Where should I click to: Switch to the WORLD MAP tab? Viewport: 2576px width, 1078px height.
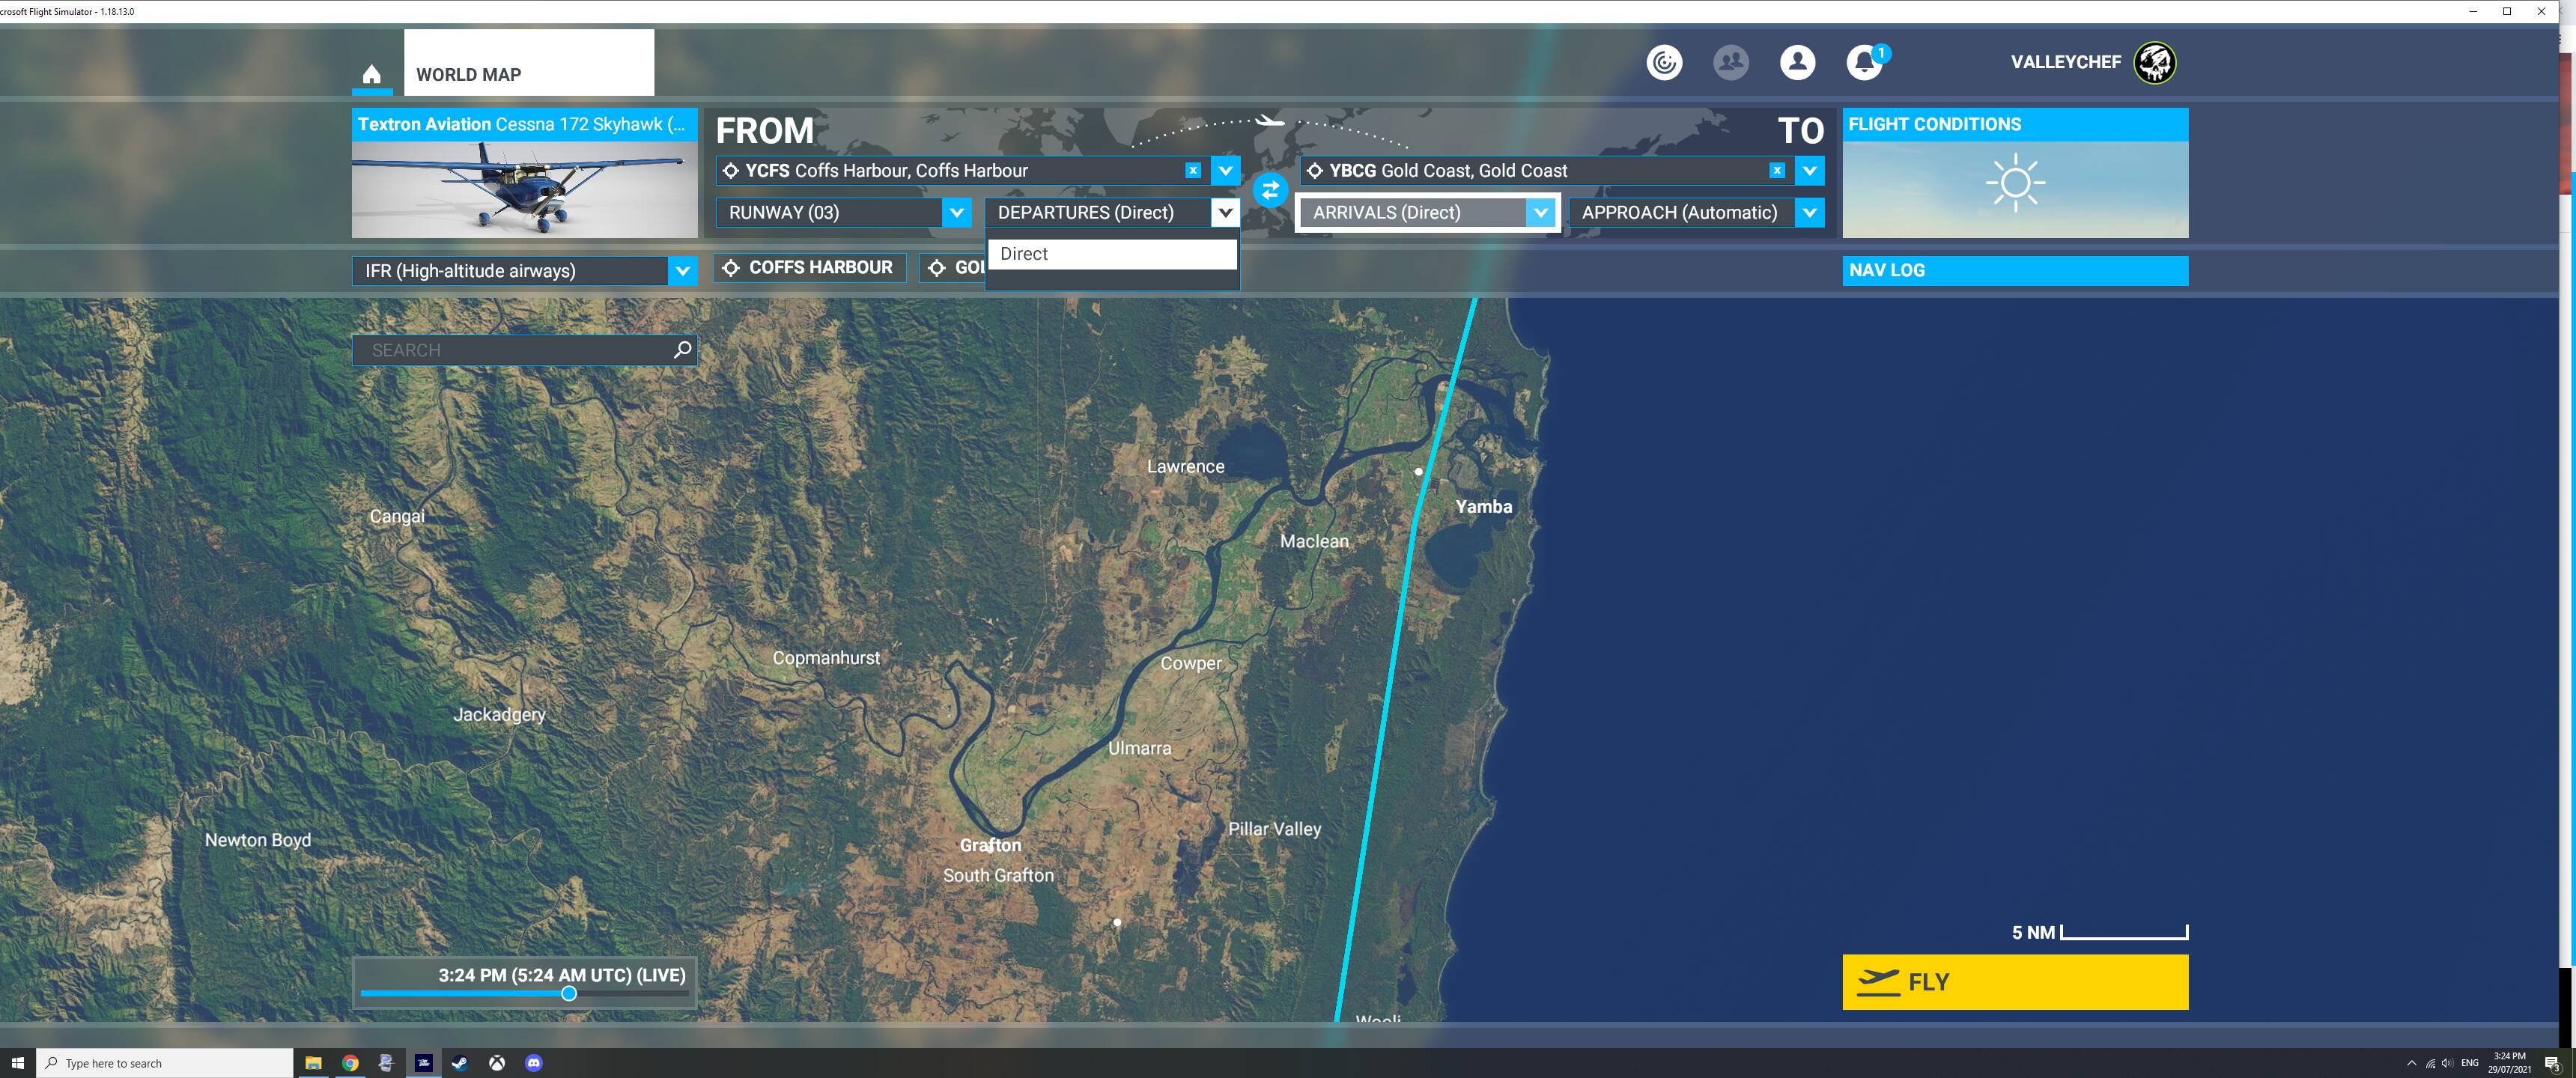[x=468, y=74]
